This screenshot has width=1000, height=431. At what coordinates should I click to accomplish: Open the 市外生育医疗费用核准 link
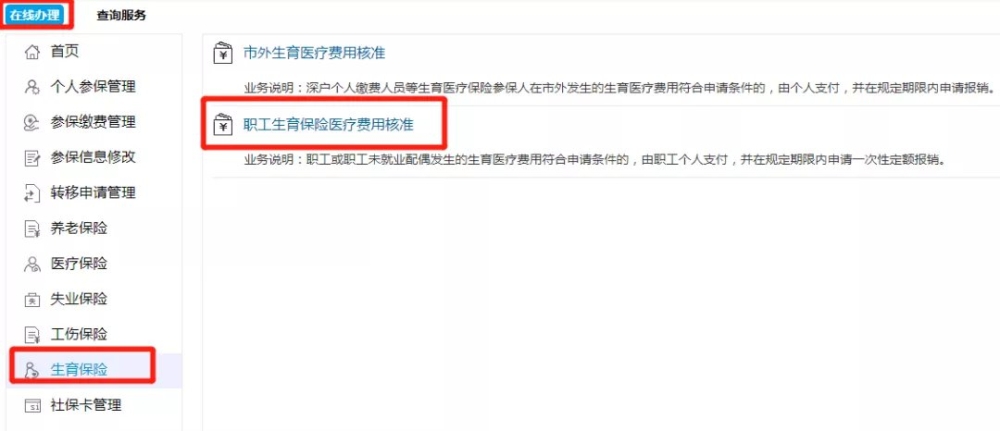[314, 53]
